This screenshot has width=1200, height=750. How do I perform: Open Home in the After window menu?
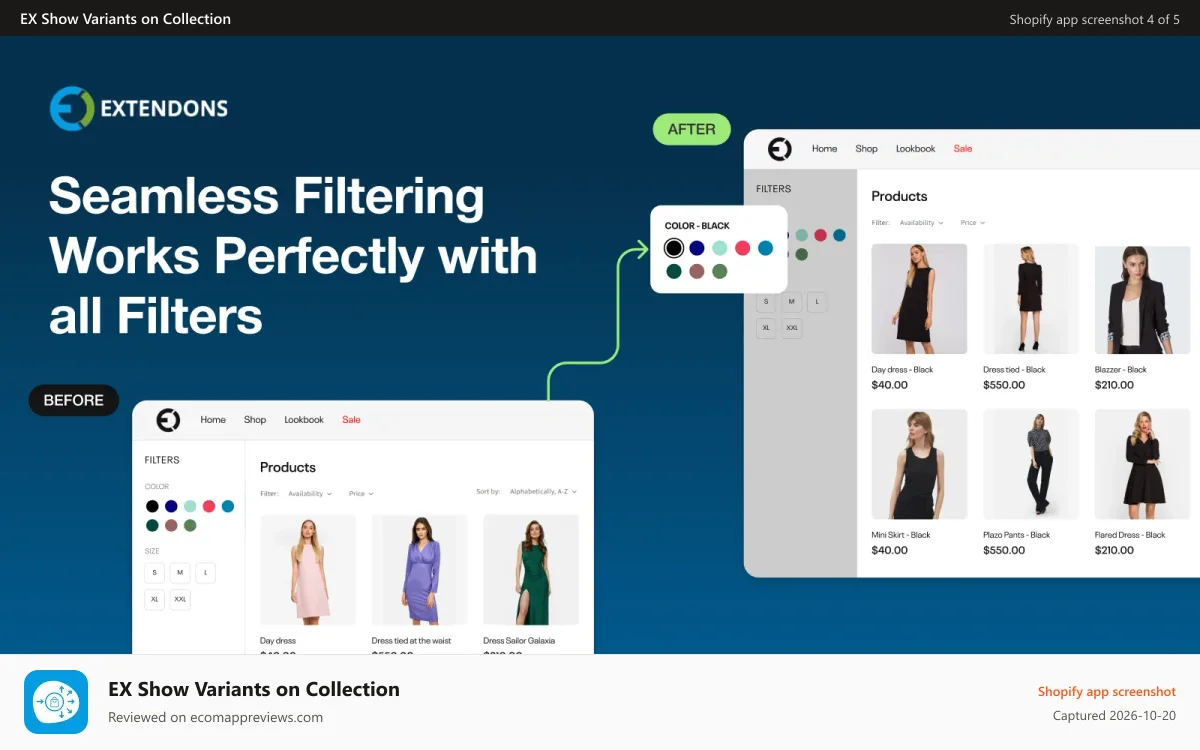[x=824, y=149]
